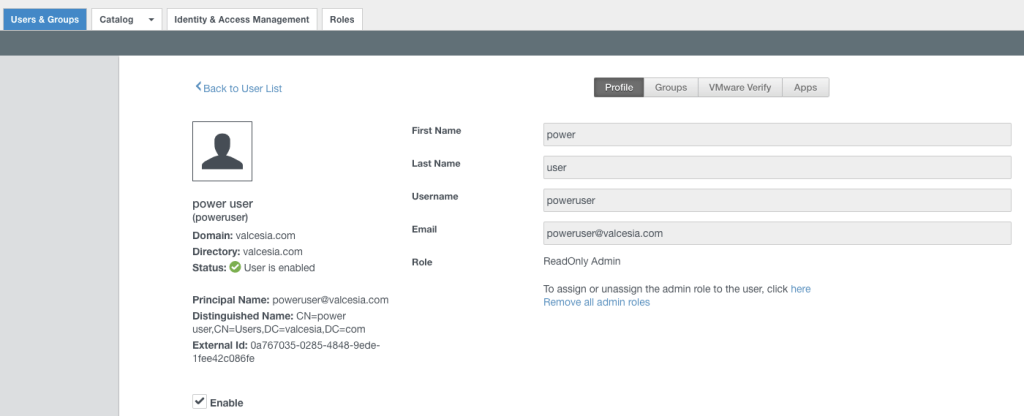Click the 'here' link to assign admin role

click(x=800, y=289)
